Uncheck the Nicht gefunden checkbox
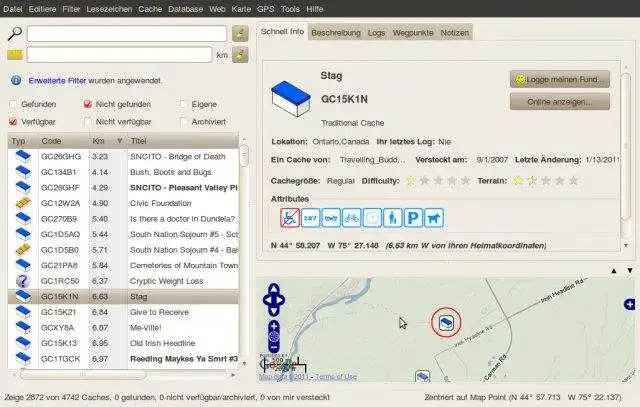640x407 pixels. (x=87, y=104)
